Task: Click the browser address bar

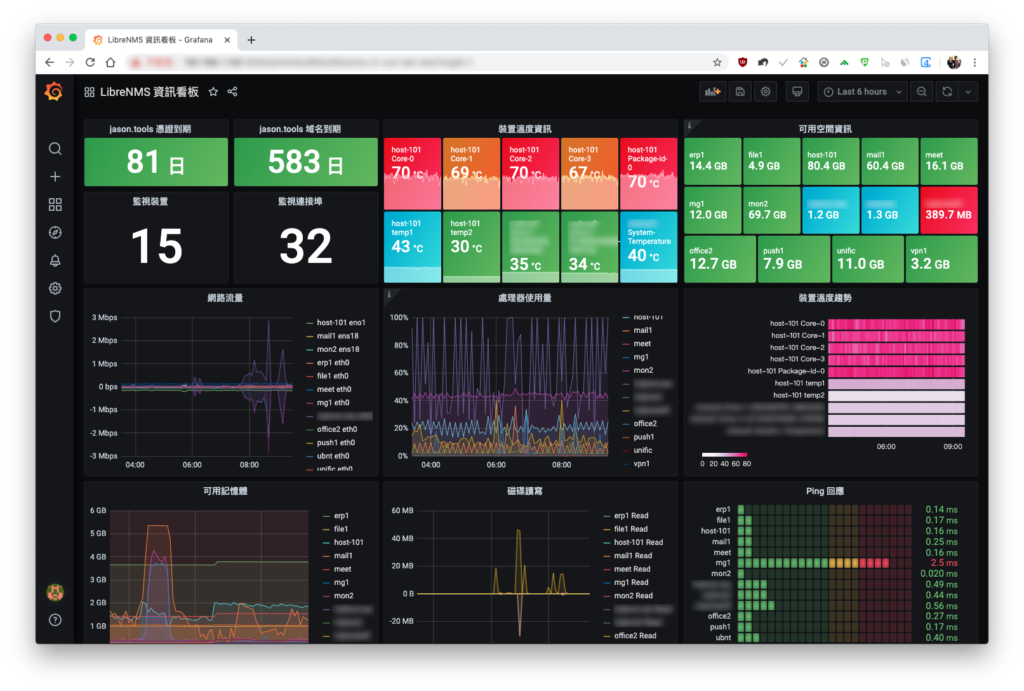Action: pyautogui.click(x=418, y=63)
